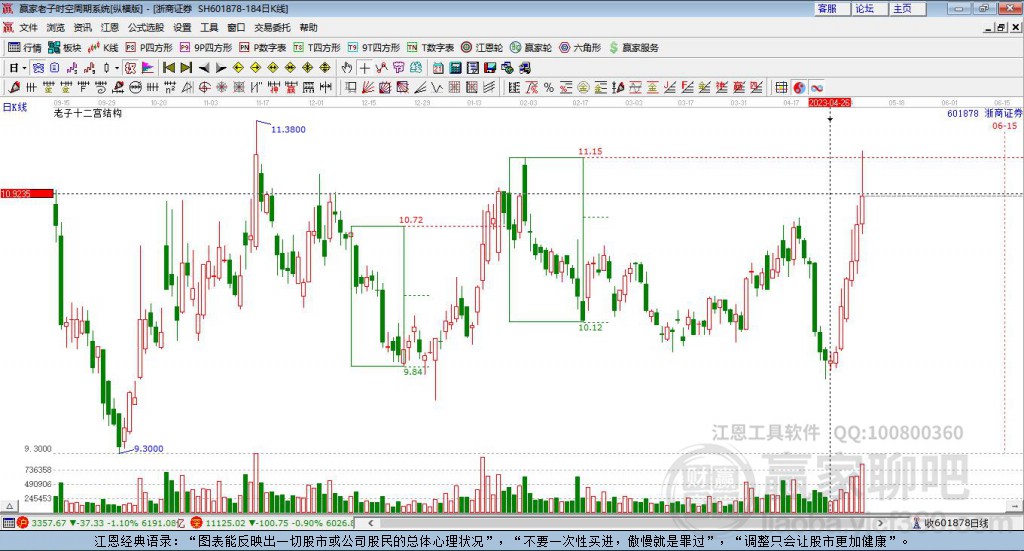The image size is (1024, 551).
Task: Open the 工具 menu
Action: [209, 27]
